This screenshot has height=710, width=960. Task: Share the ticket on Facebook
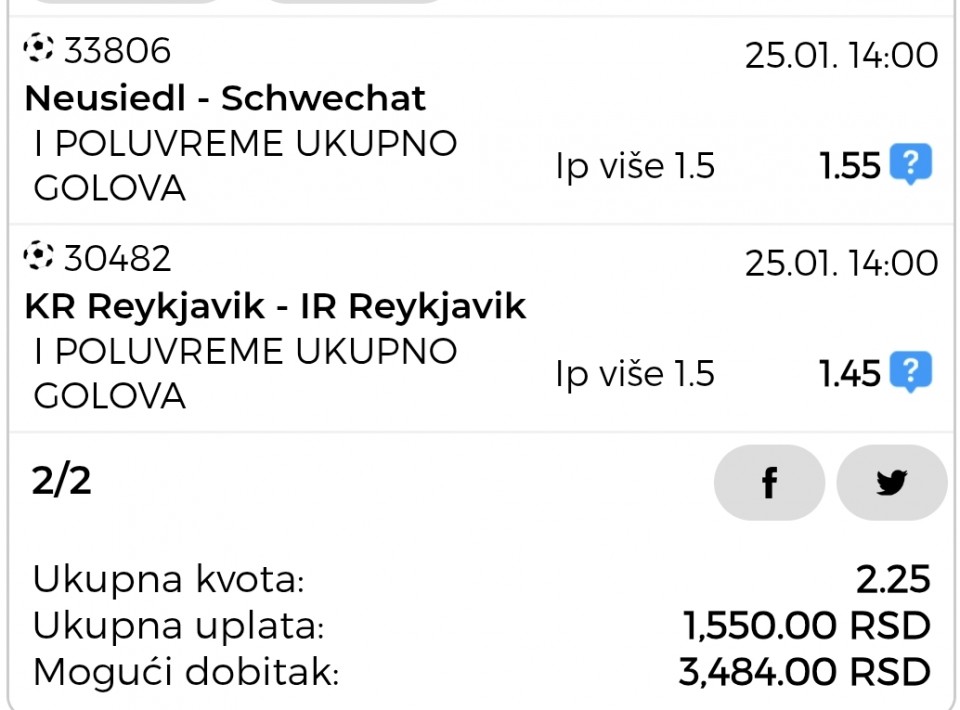(x=769, y=482)
